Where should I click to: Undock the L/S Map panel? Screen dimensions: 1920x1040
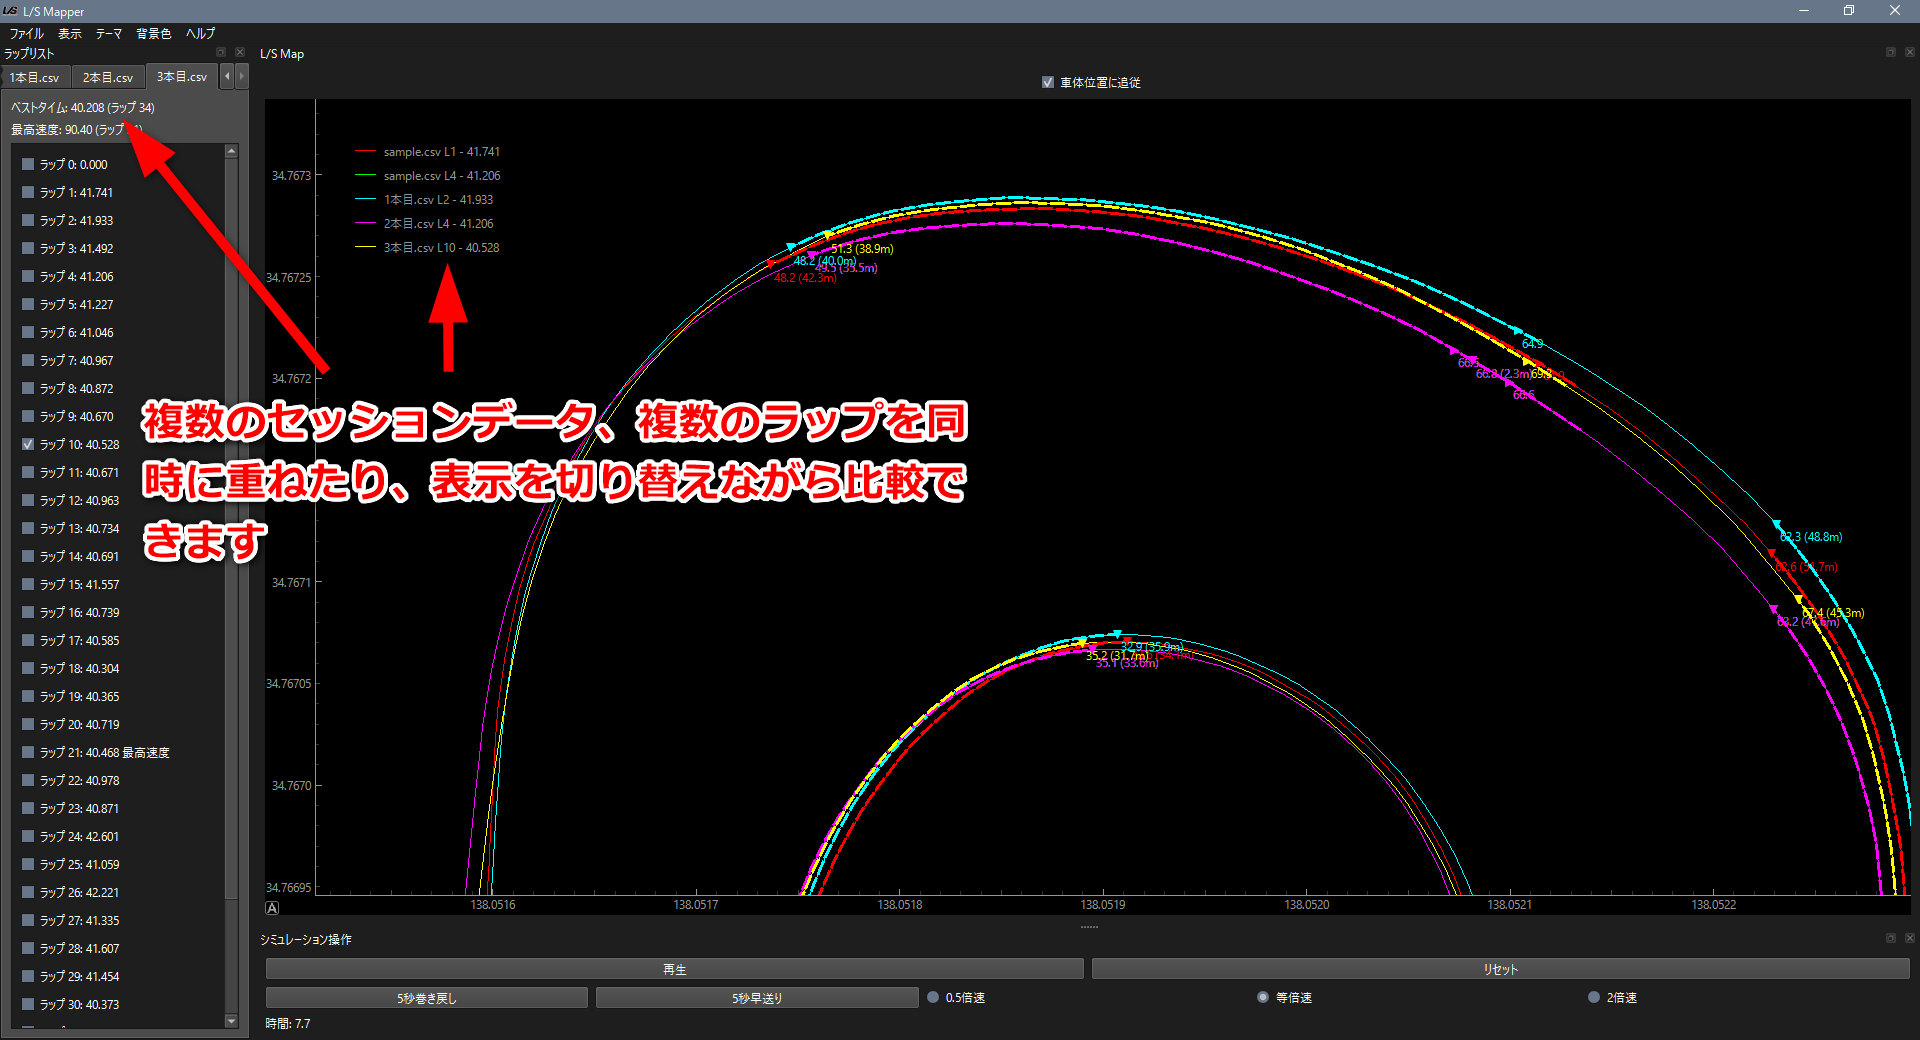pos(1890,52)
